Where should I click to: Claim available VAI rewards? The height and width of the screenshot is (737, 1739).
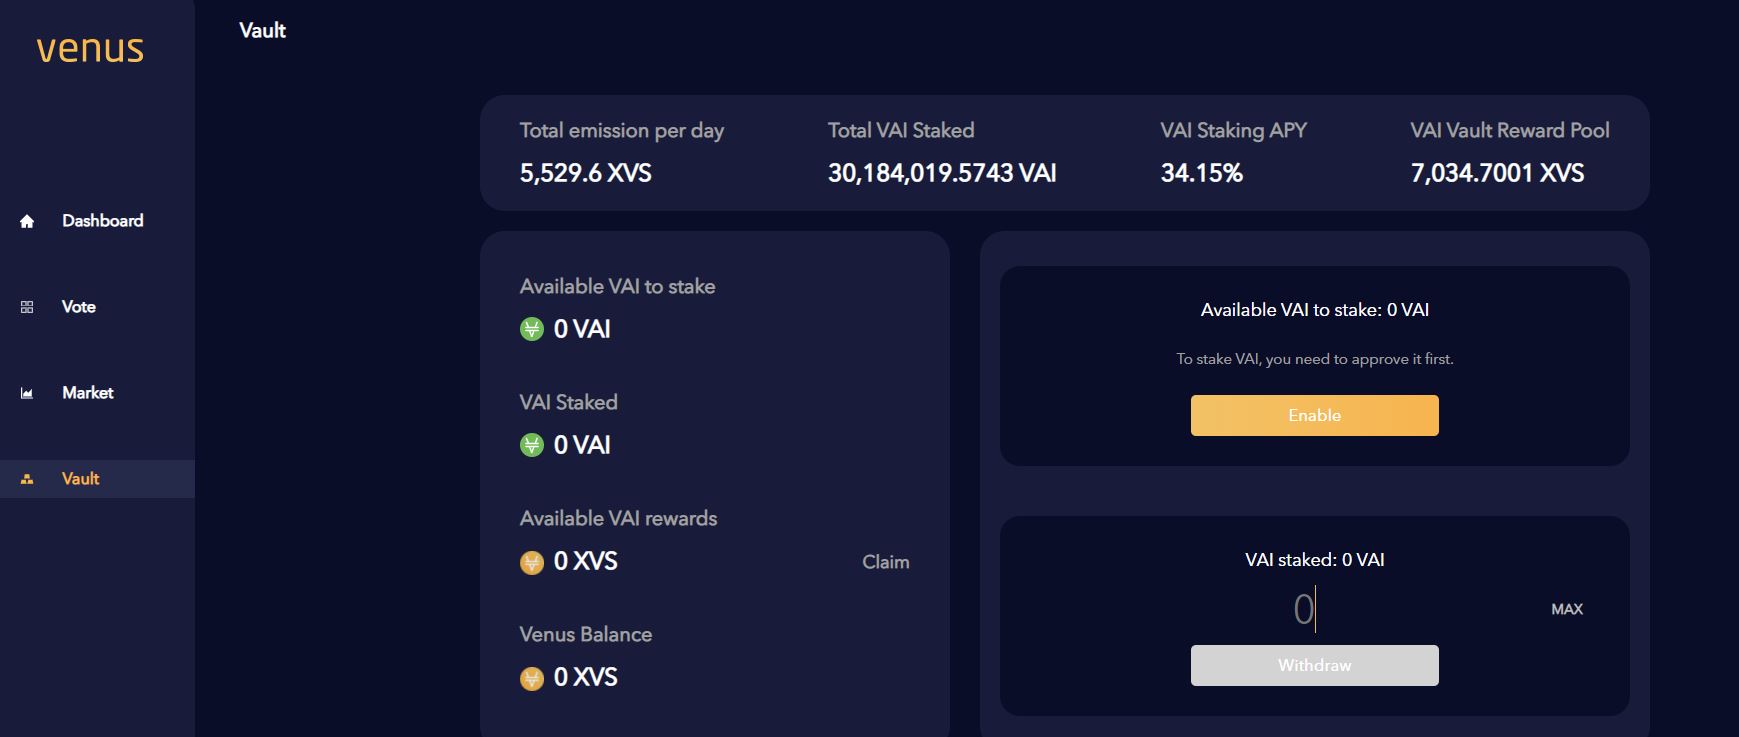point(886,562)
